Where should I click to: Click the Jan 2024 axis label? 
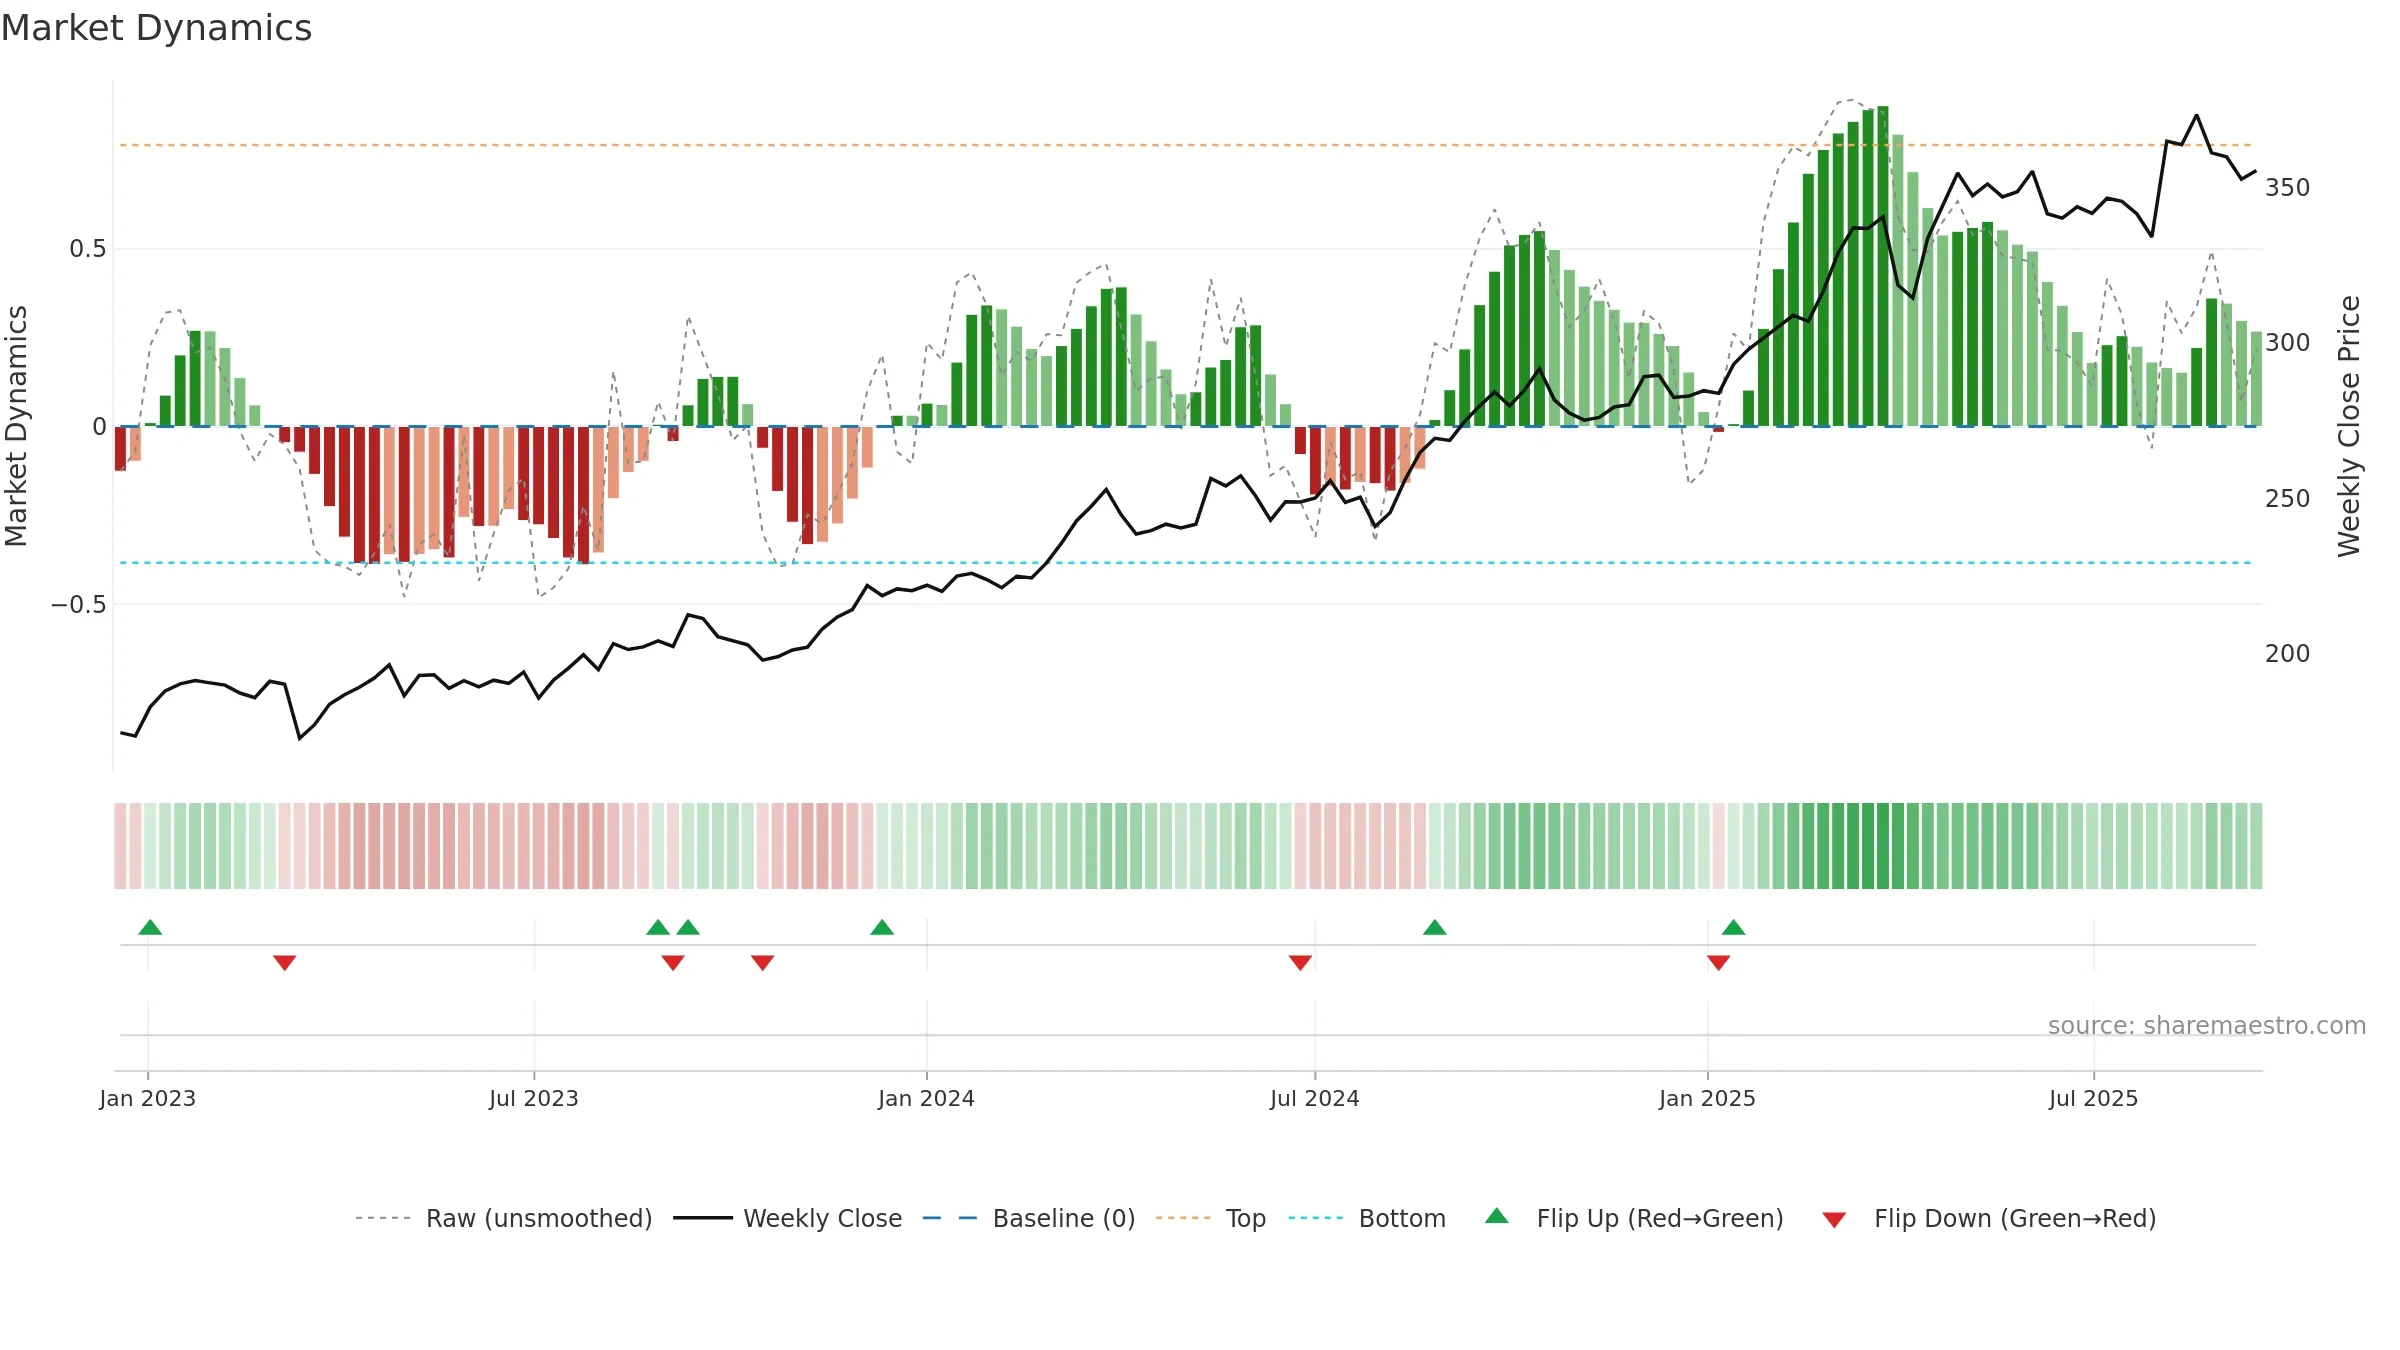tap(926, 1098)
